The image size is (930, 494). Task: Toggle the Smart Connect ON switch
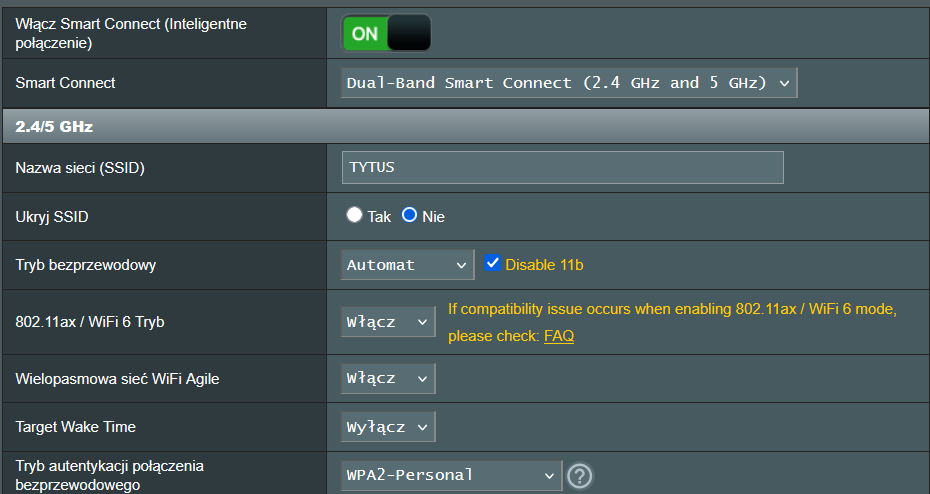(387, 33)
